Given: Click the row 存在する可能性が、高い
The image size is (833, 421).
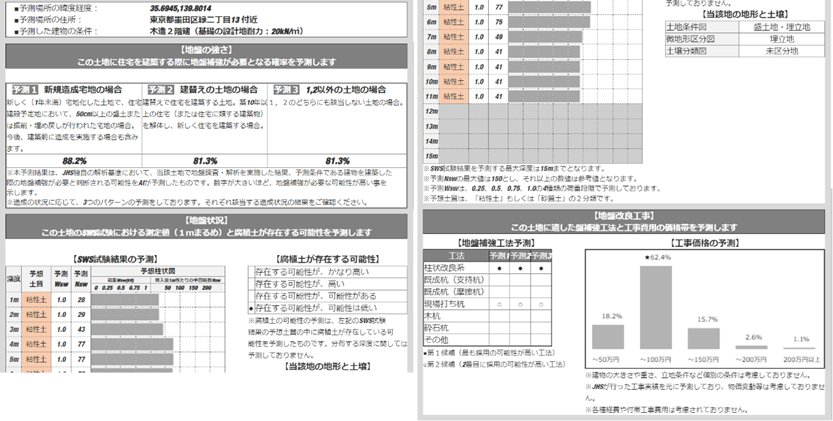Looking at the screenshot, I should click(x=328, y=284).
